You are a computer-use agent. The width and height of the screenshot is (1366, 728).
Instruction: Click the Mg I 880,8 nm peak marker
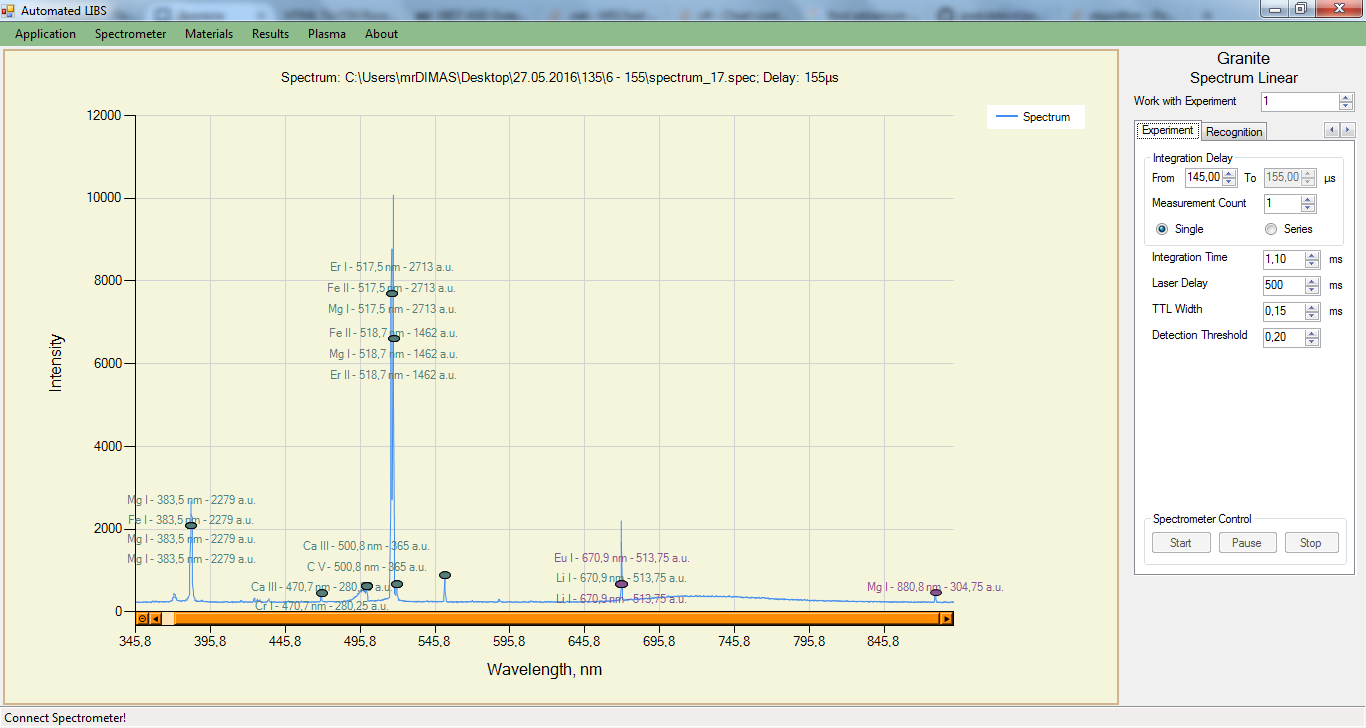936,593
